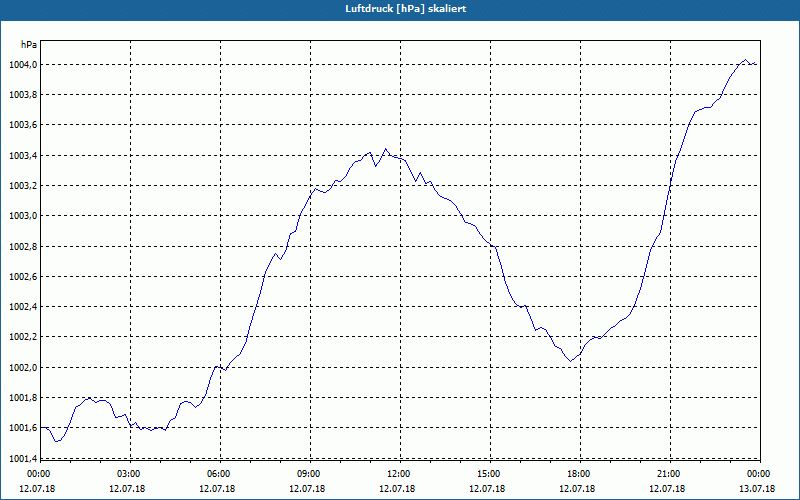
Task: Select the 12.07.18 date beneath 09:00
Action: pyautogui.click(x=307, y=489)
